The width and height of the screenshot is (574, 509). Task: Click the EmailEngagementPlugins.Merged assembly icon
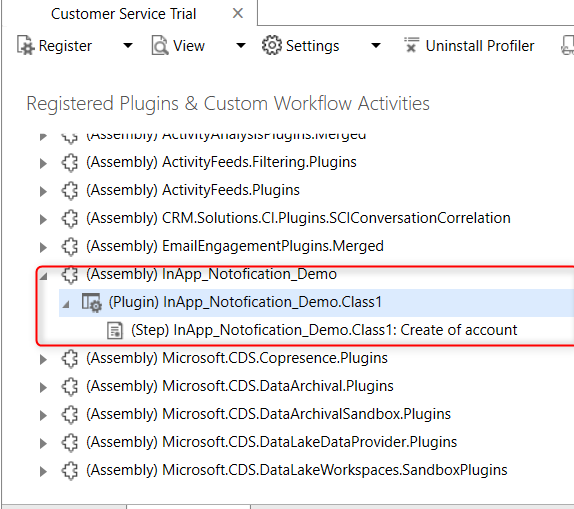point(70,246)
